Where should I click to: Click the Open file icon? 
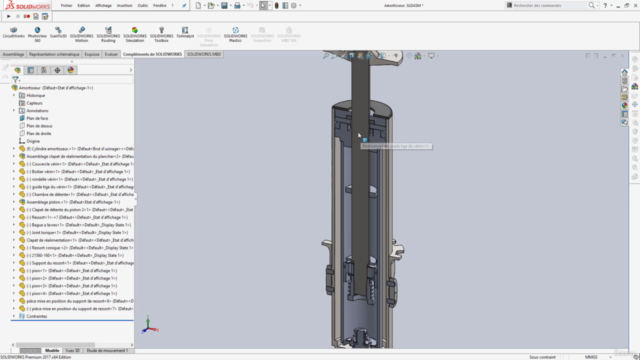pos(211,5)
